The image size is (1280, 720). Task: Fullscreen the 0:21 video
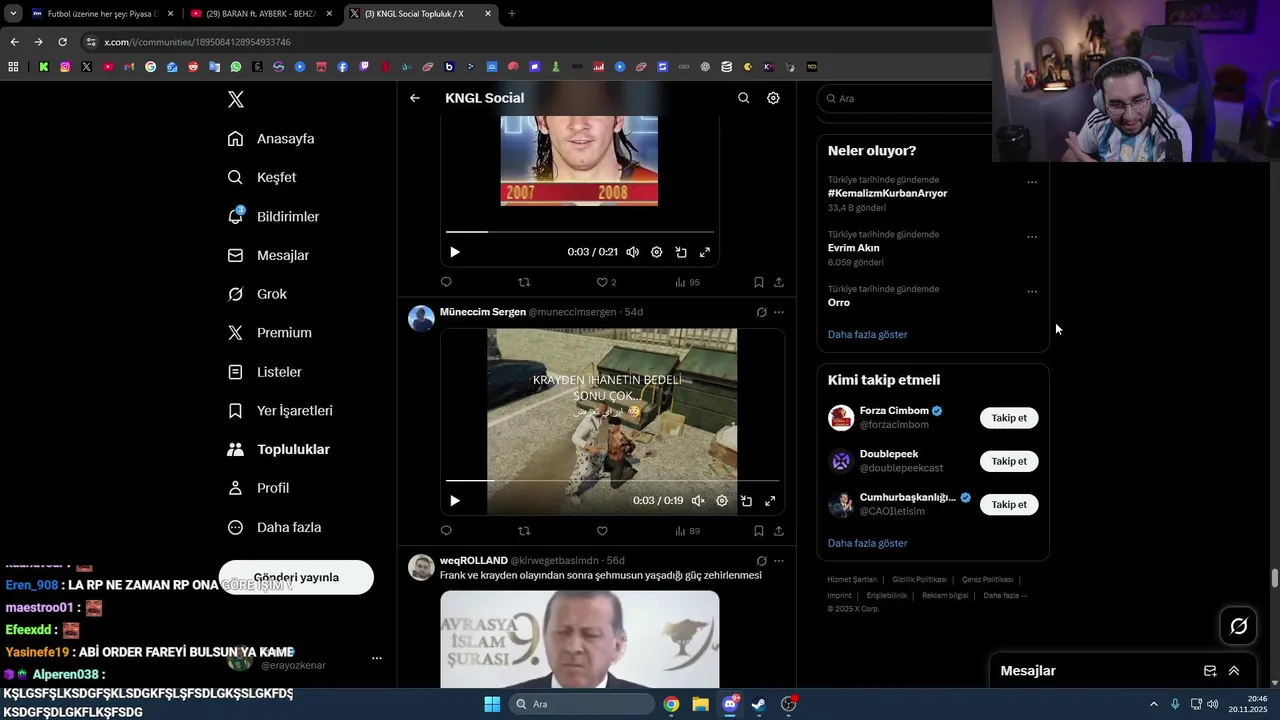(705, 252)
